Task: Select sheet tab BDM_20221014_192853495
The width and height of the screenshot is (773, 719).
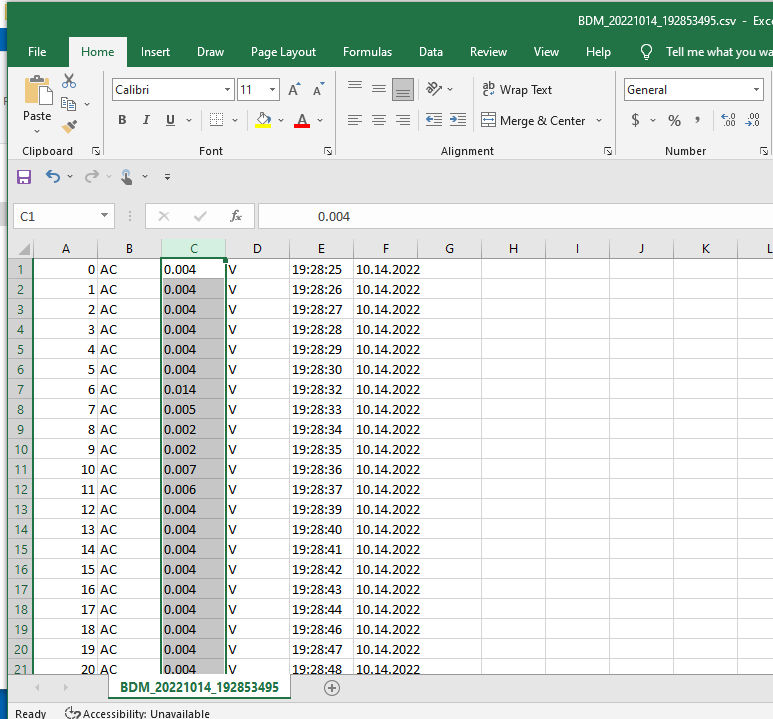Action: [200, 687]
